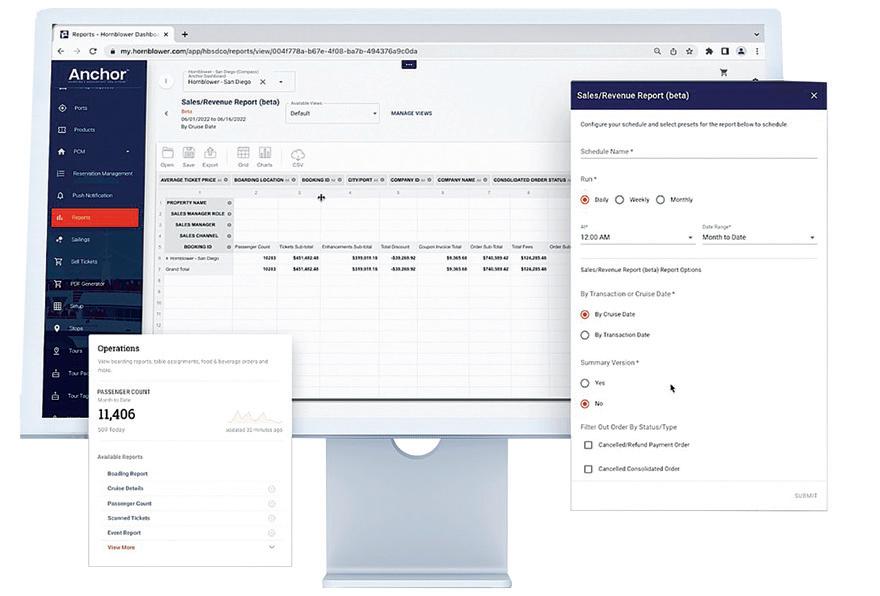880x596 pixels.
Task: Open the Event Report link
Action: [124, 533]
